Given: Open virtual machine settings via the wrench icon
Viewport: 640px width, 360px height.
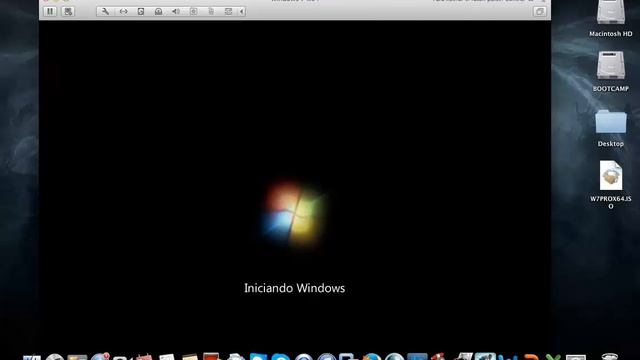Looking at the screenshot, I should (105, 11).
